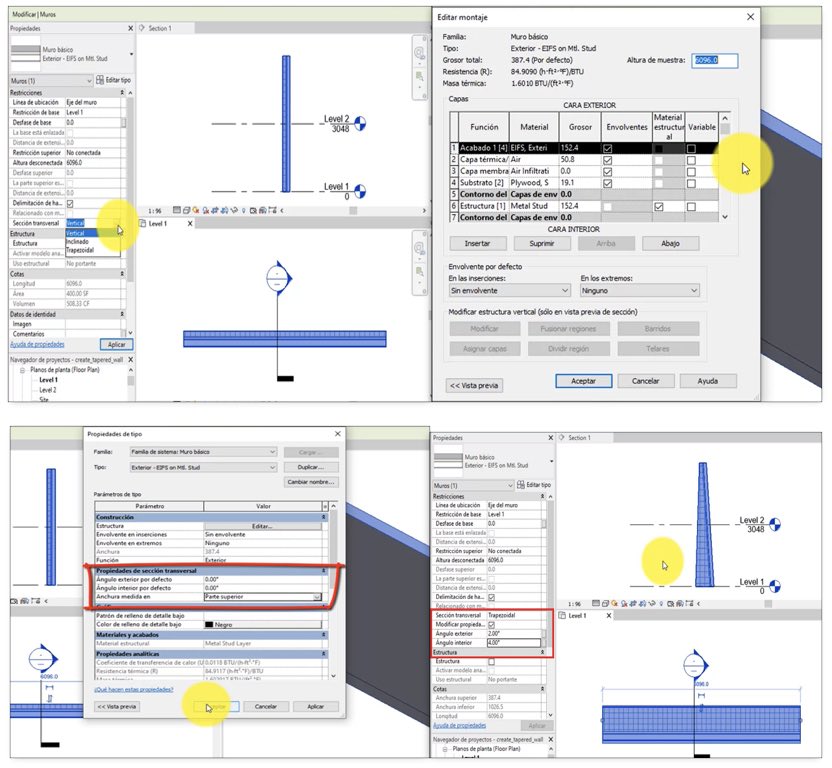Click Editar tipo icon in top-left Propiedades panel

tap(100, 80)
